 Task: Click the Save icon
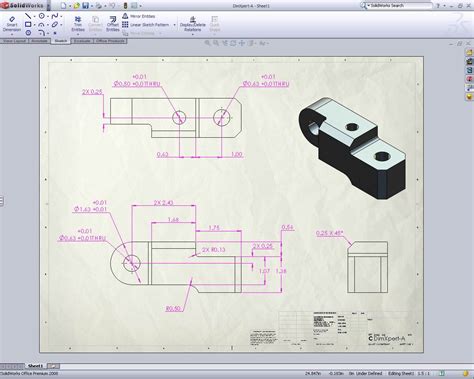86,6
